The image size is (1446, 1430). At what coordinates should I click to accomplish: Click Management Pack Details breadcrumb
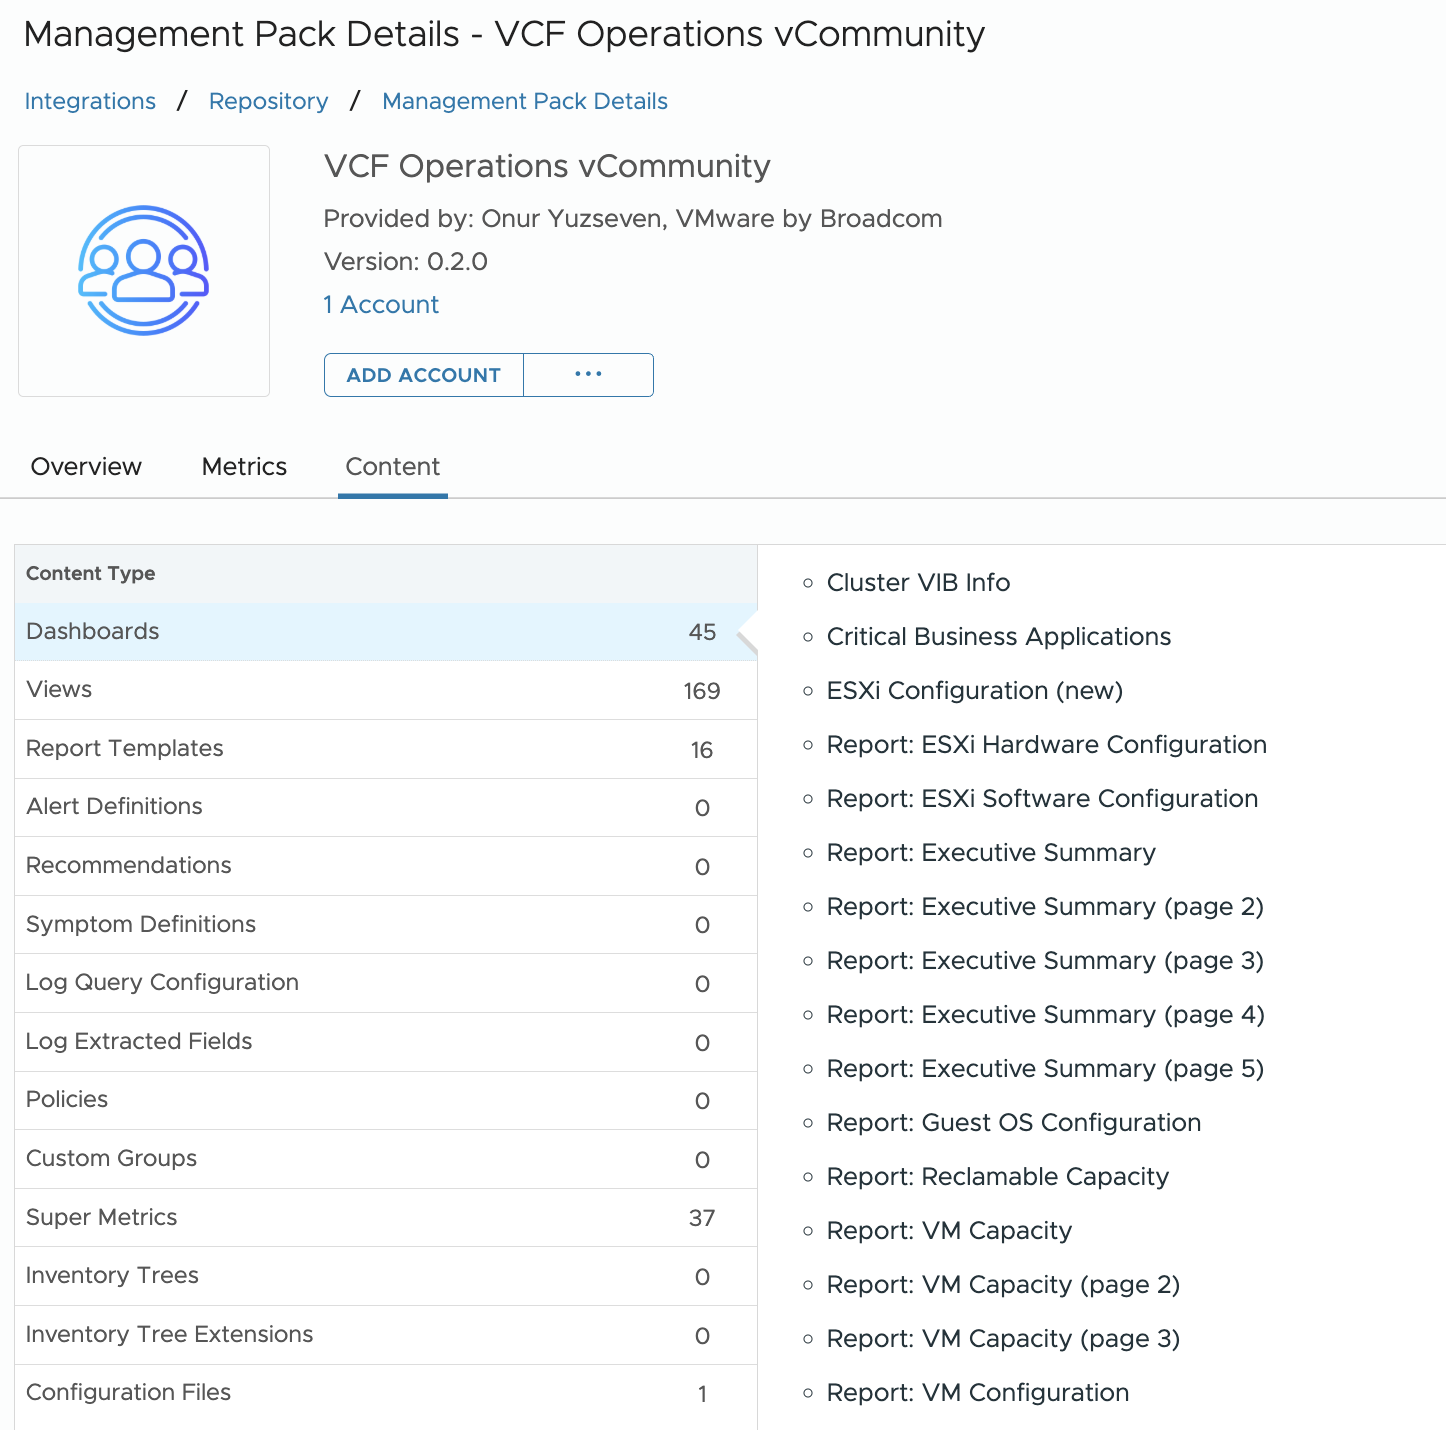525,101
